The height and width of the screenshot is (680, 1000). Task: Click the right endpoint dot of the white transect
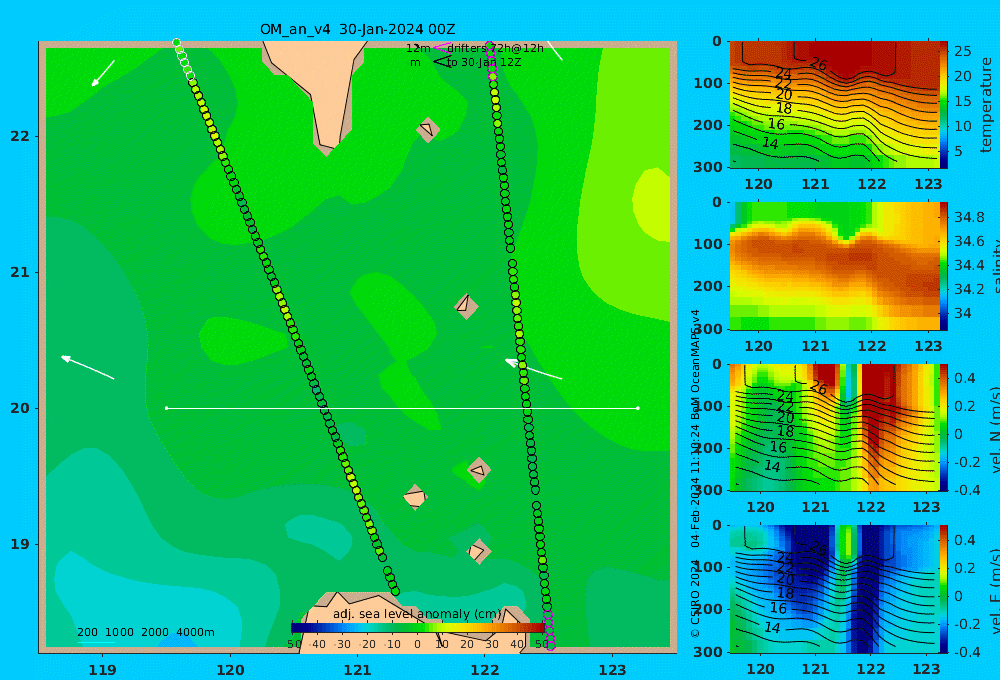coord(638,408)
